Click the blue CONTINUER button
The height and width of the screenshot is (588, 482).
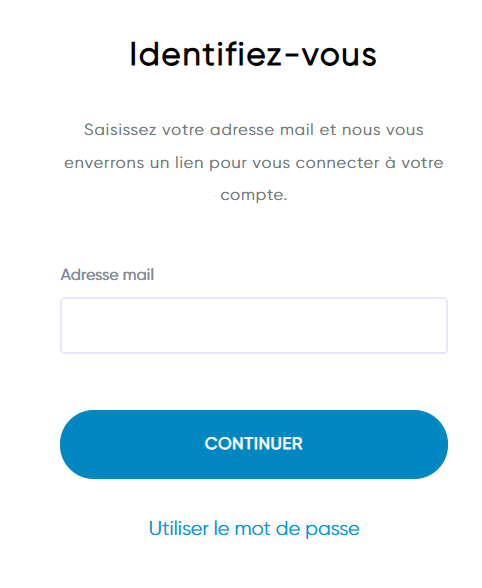254,444
